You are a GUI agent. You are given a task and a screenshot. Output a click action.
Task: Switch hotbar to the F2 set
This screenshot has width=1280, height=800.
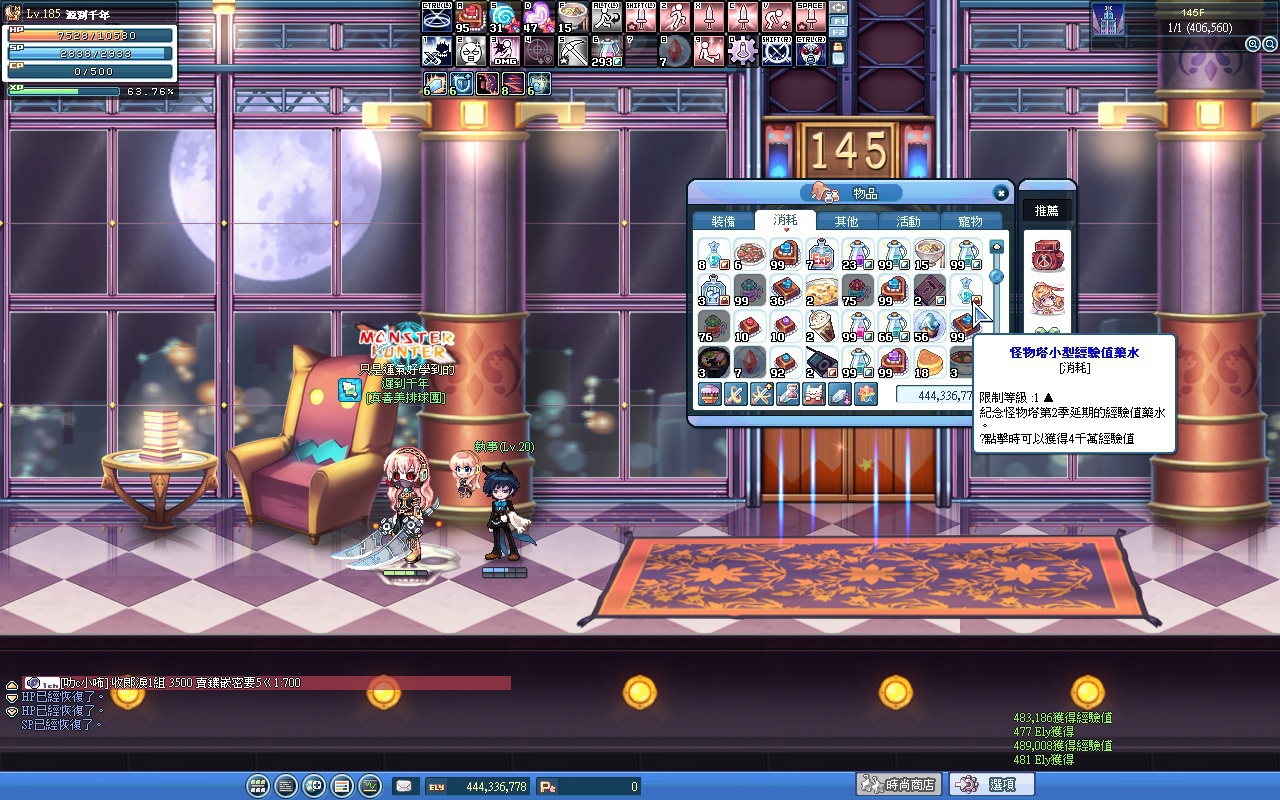838,34
